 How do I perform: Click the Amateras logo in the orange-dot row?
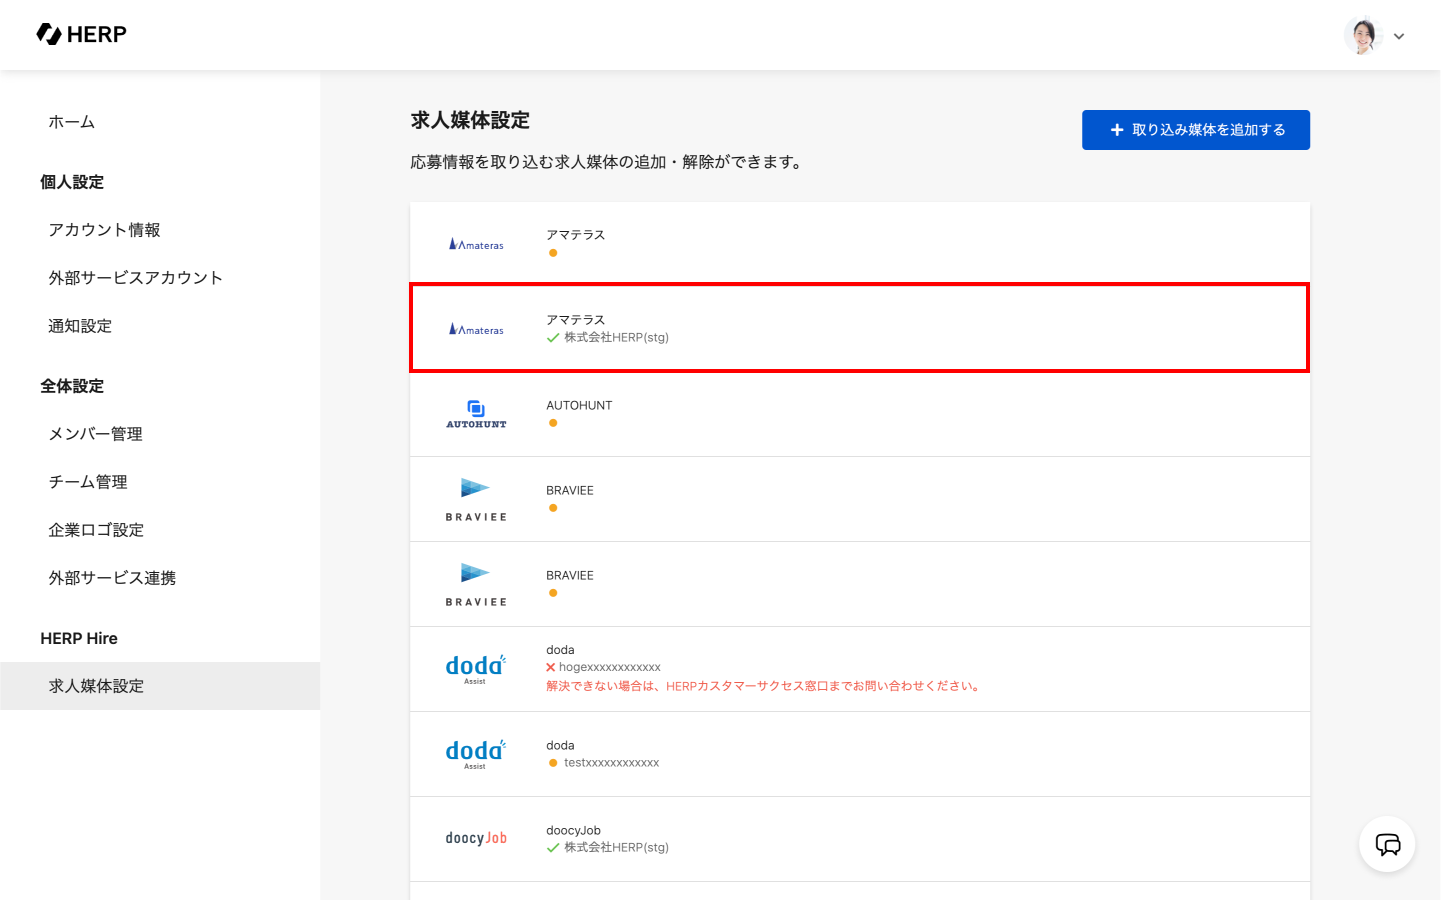pyautogui.click(x=476, y=244)
